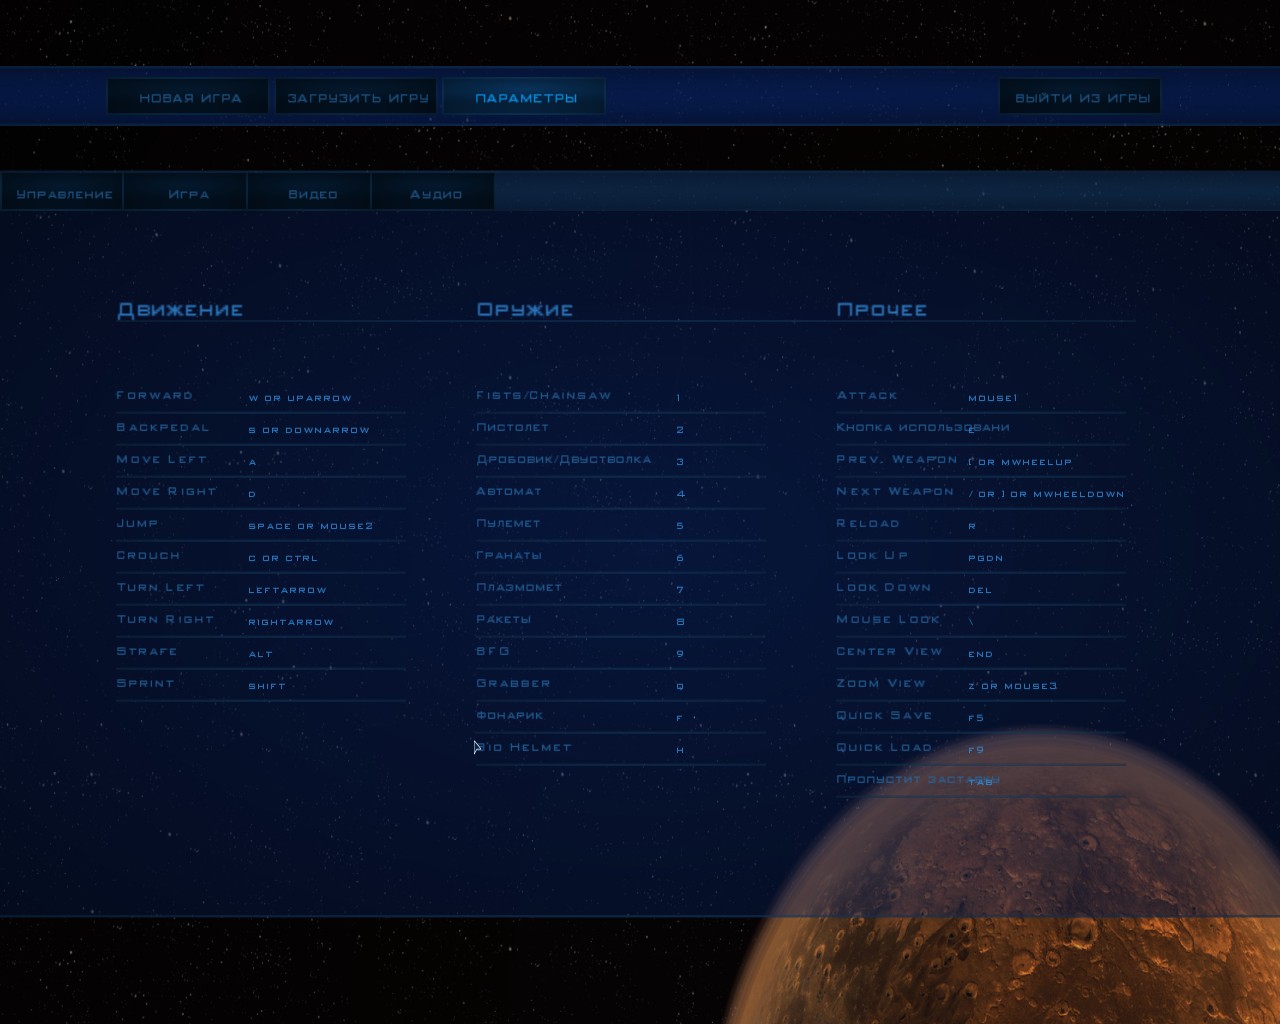The width and height of the screenshot is (1280, 1024).
Task: Open the Аудио settings tab
Action: coord(435,193)
